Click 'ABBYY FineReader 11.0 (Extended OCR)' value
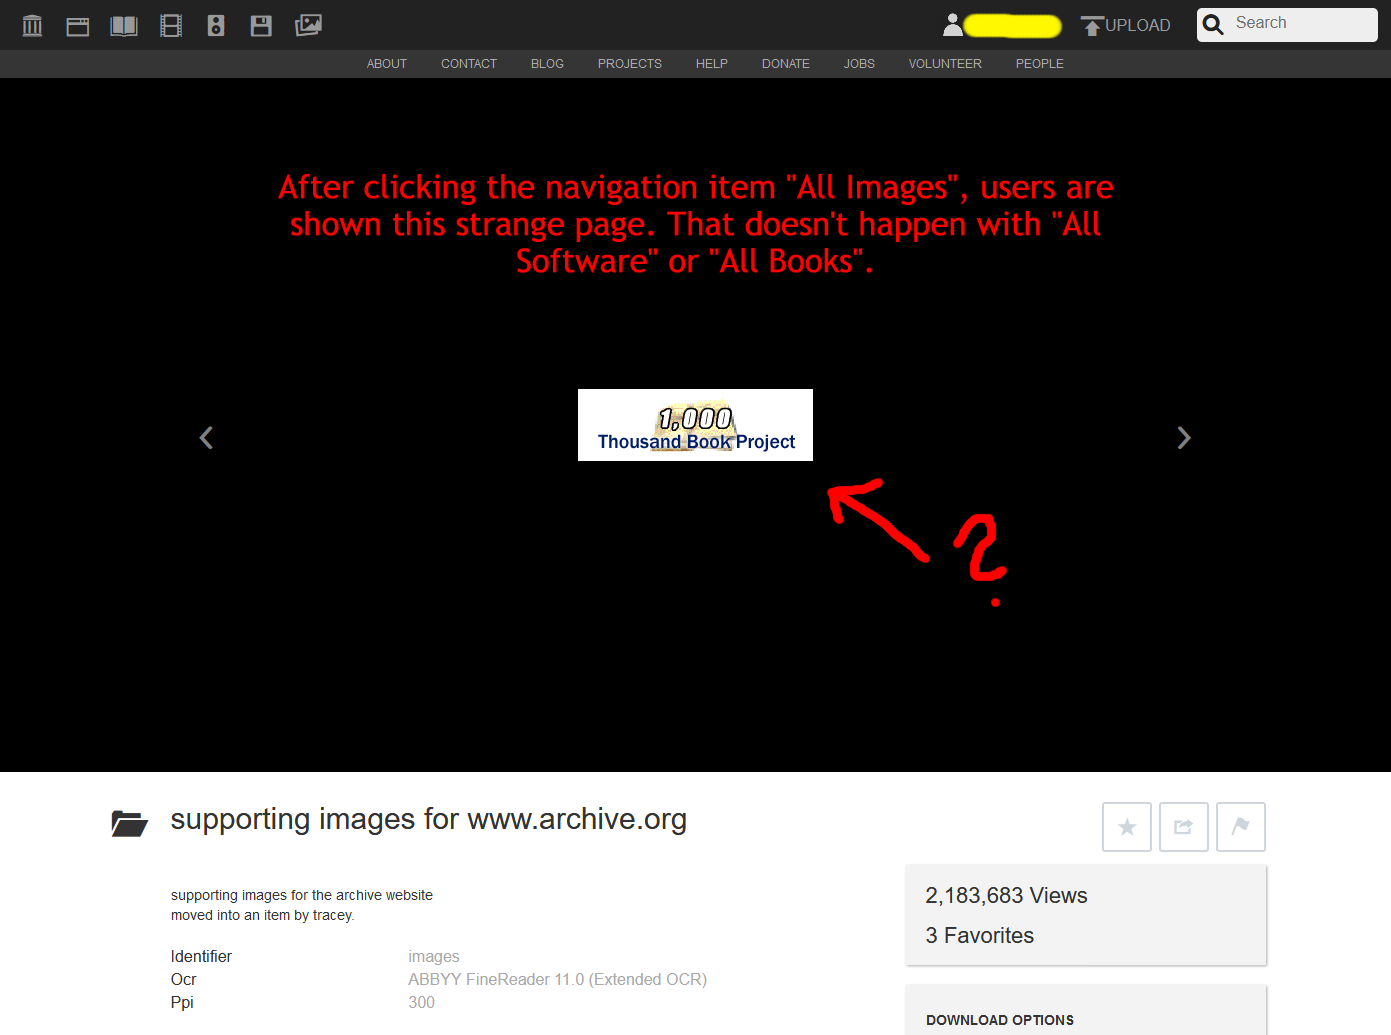This screenshot has height=1035, width=1391. click(557, 980)
